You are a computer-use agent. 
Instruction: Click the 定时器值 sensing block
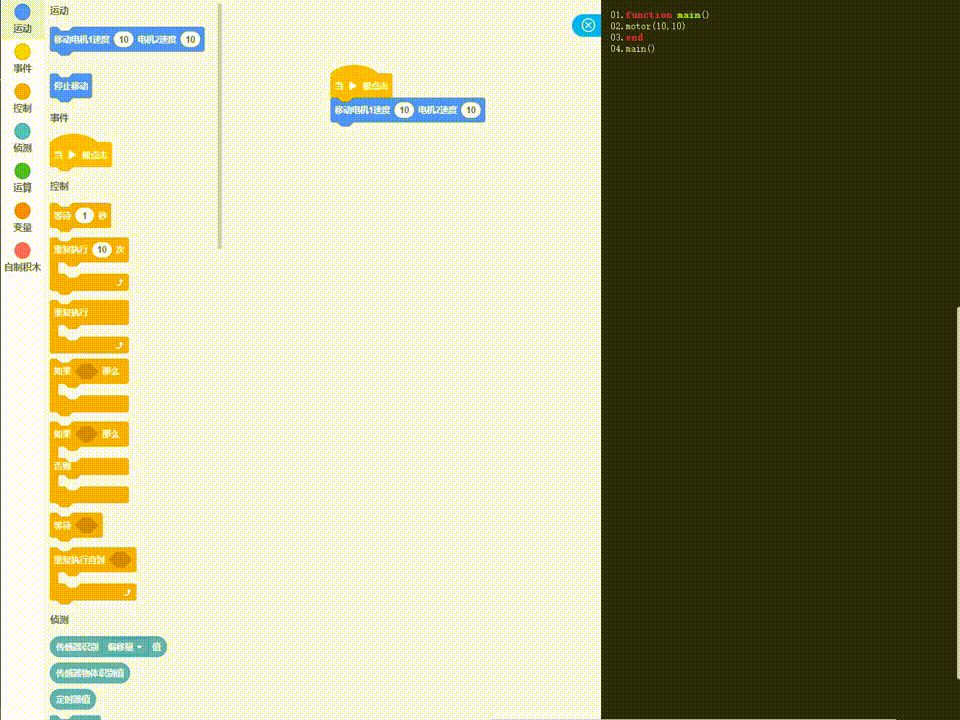tap(74, 699)
